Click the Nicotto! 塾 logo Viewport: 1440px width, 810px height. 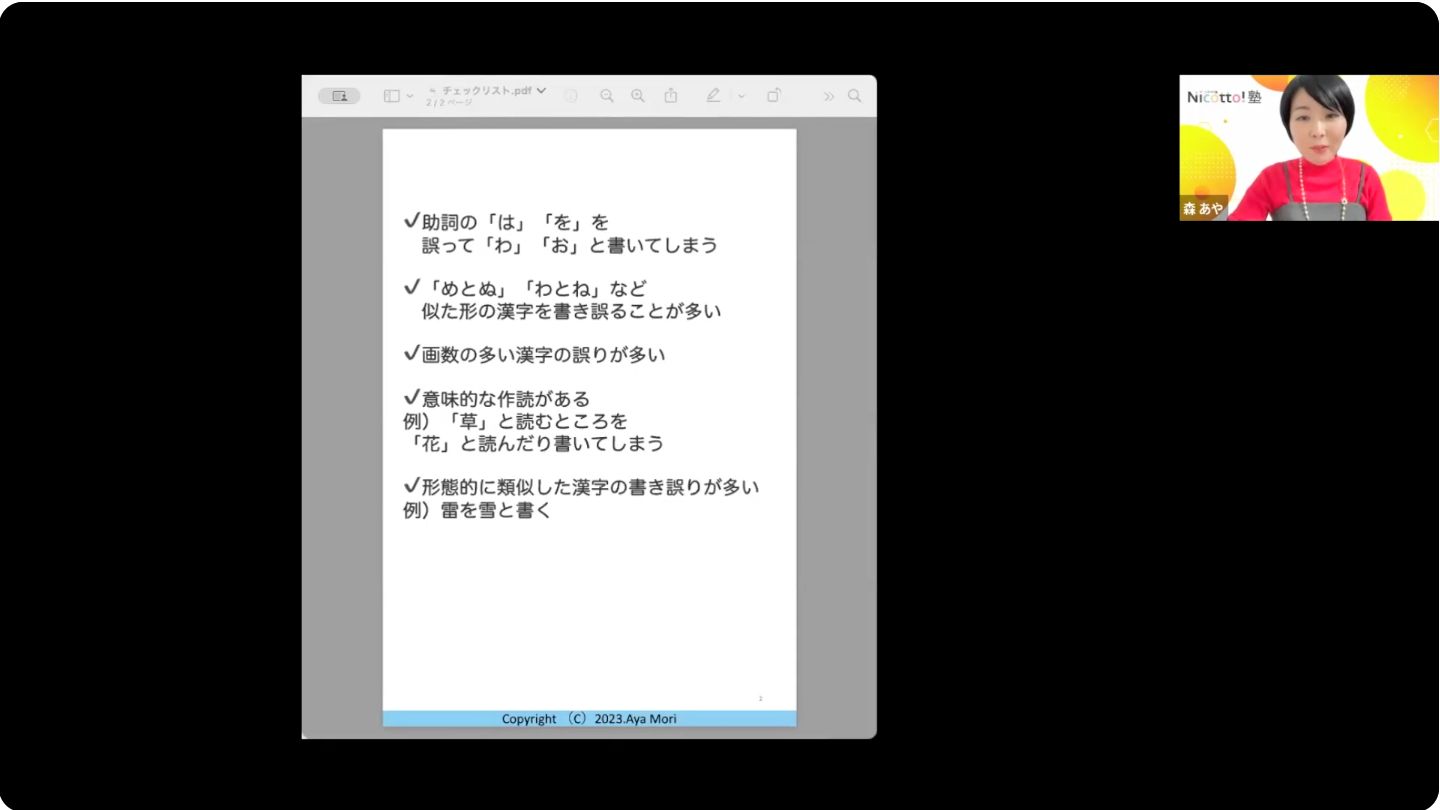point(1224,97)
